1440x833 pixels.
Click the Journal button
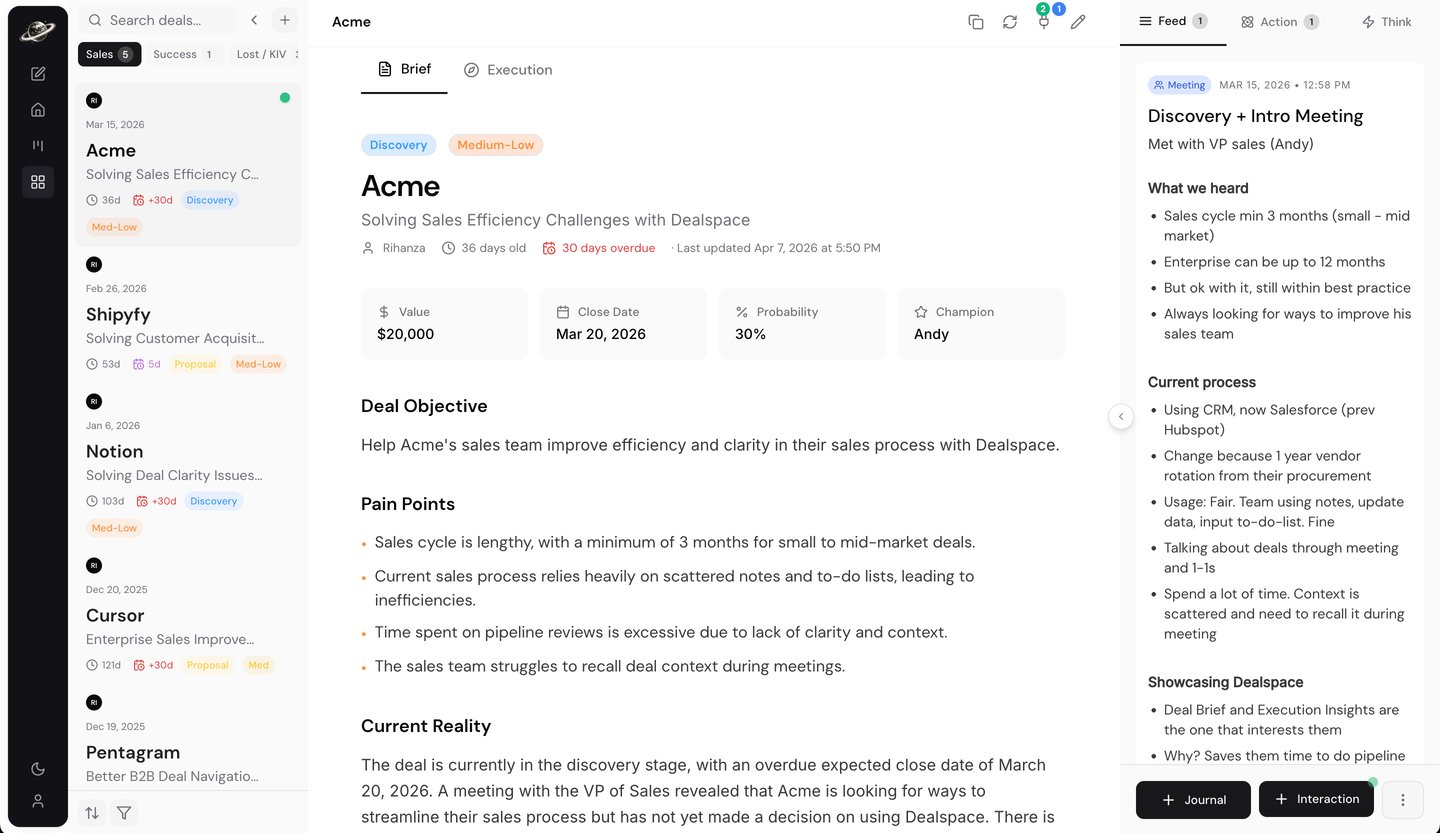click(1193, 800)
